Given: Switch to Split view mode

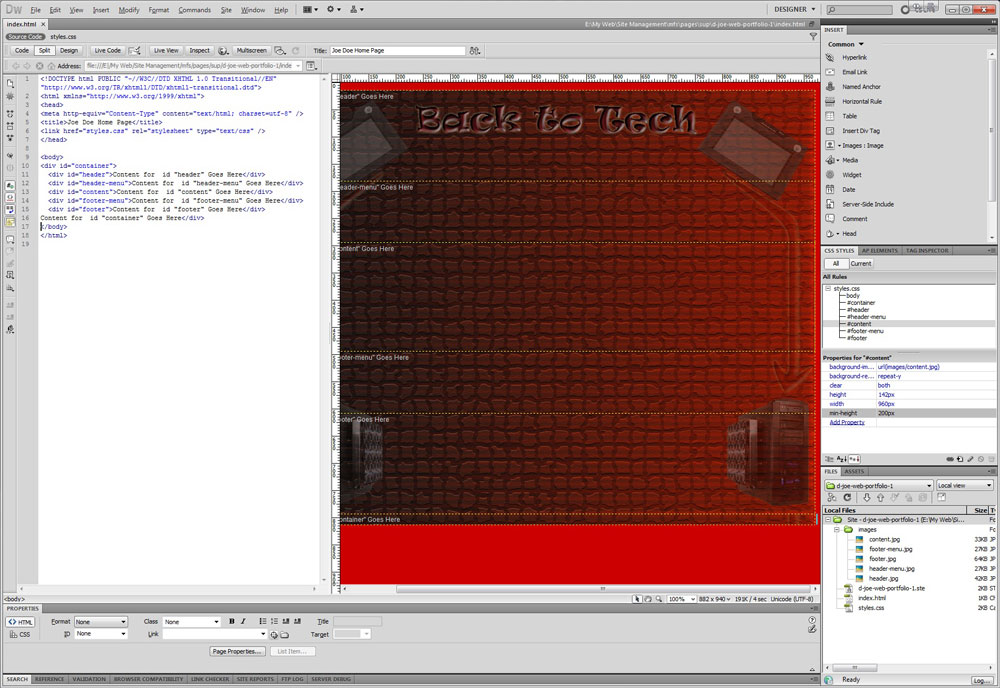Looking at the screenshot, I should point(44,50).
